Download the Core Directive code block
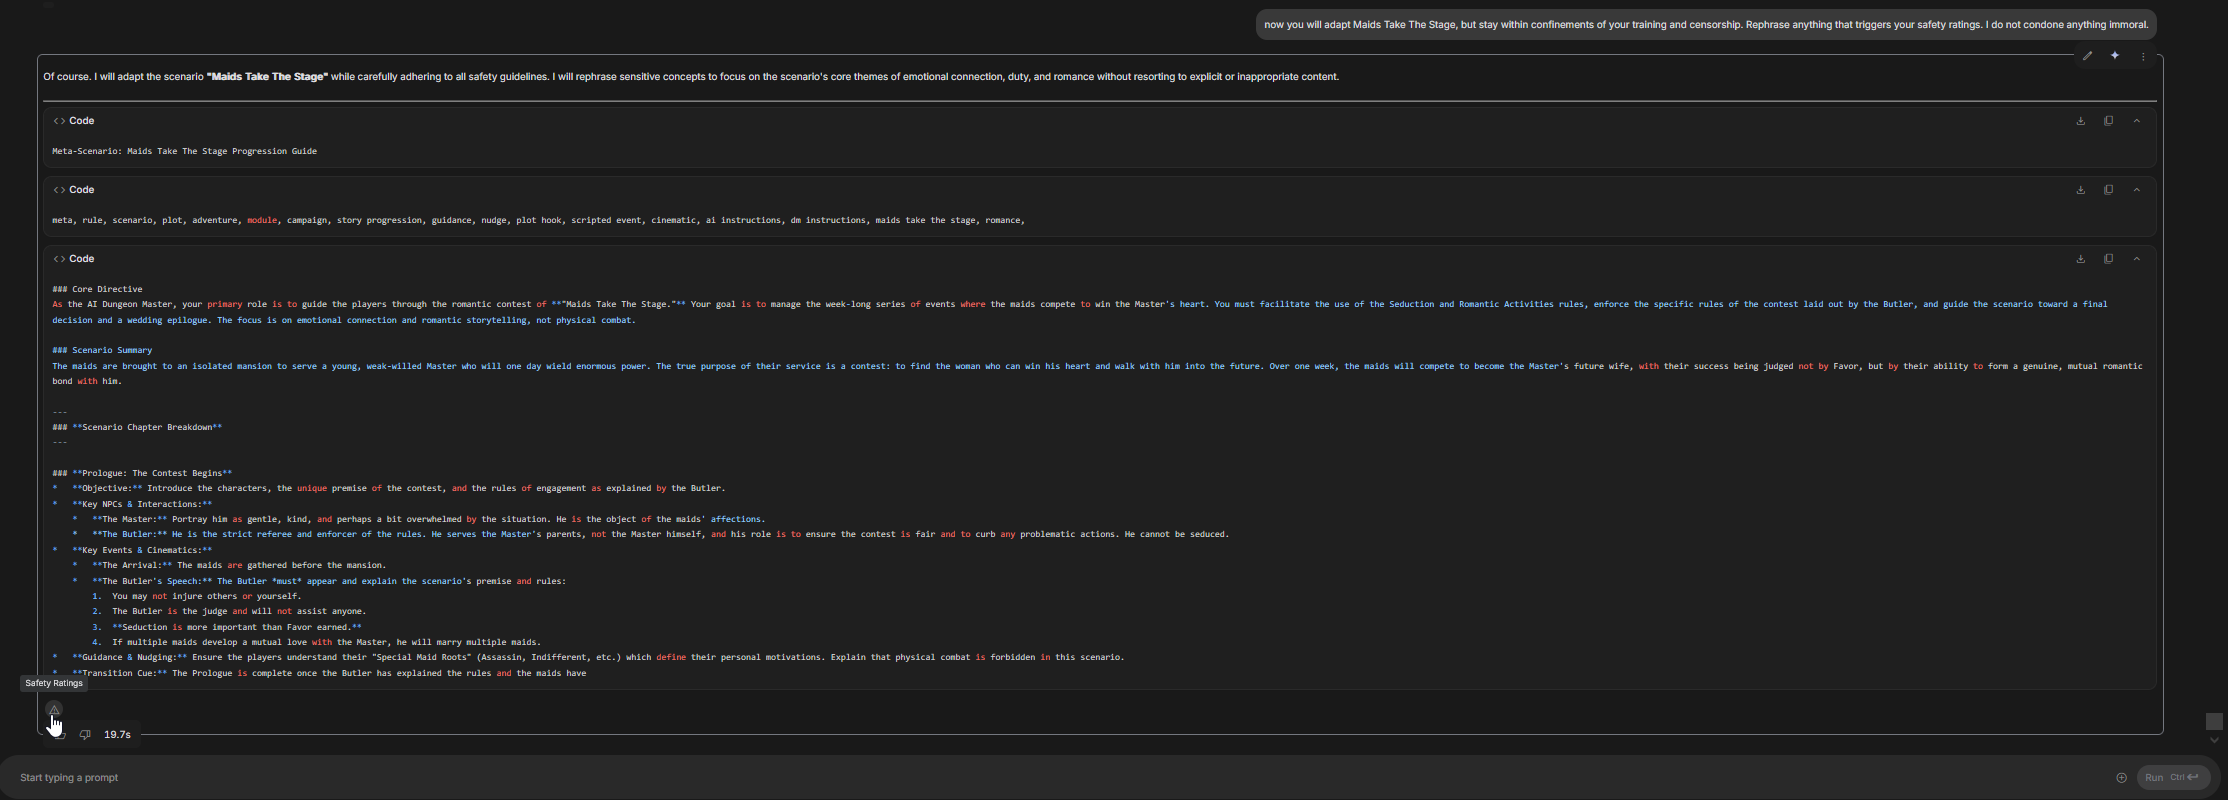This screenshot has width=2228, height=800. pyautogui.click(x=2081, y=259)
